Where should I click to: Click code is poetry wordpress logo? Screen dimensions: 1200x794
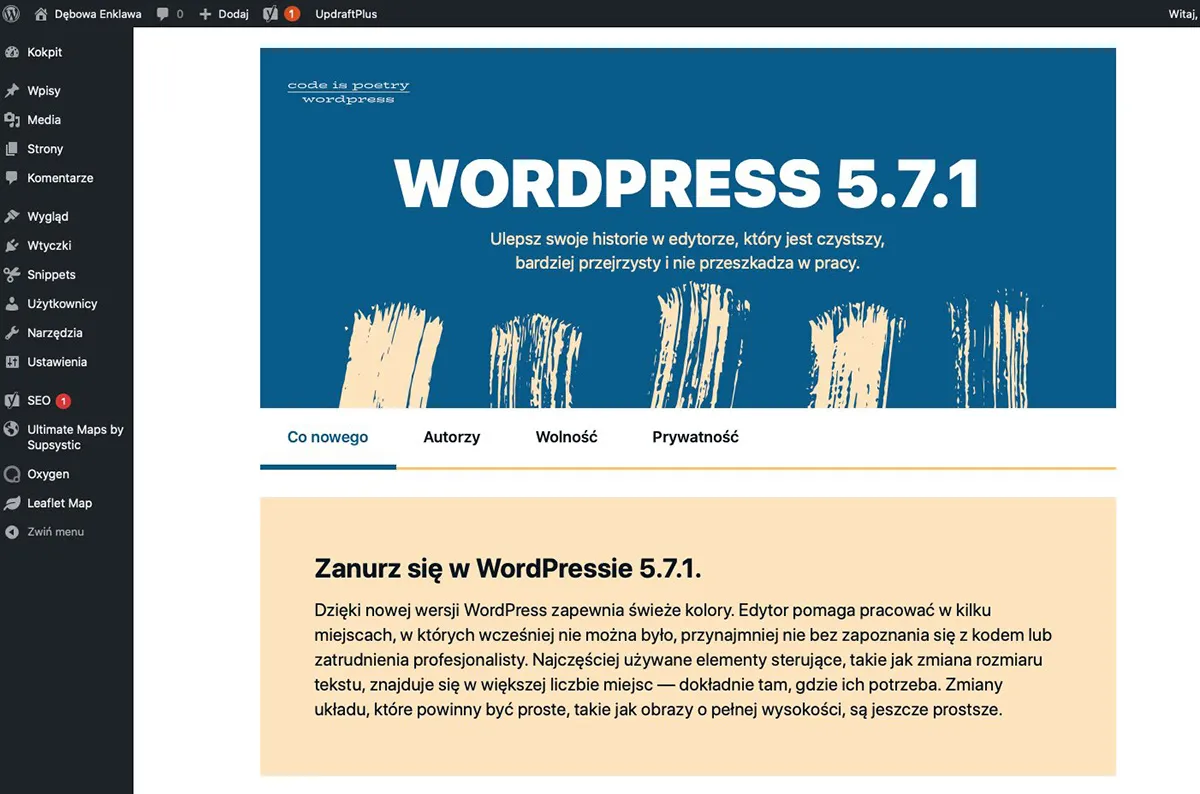348,92
